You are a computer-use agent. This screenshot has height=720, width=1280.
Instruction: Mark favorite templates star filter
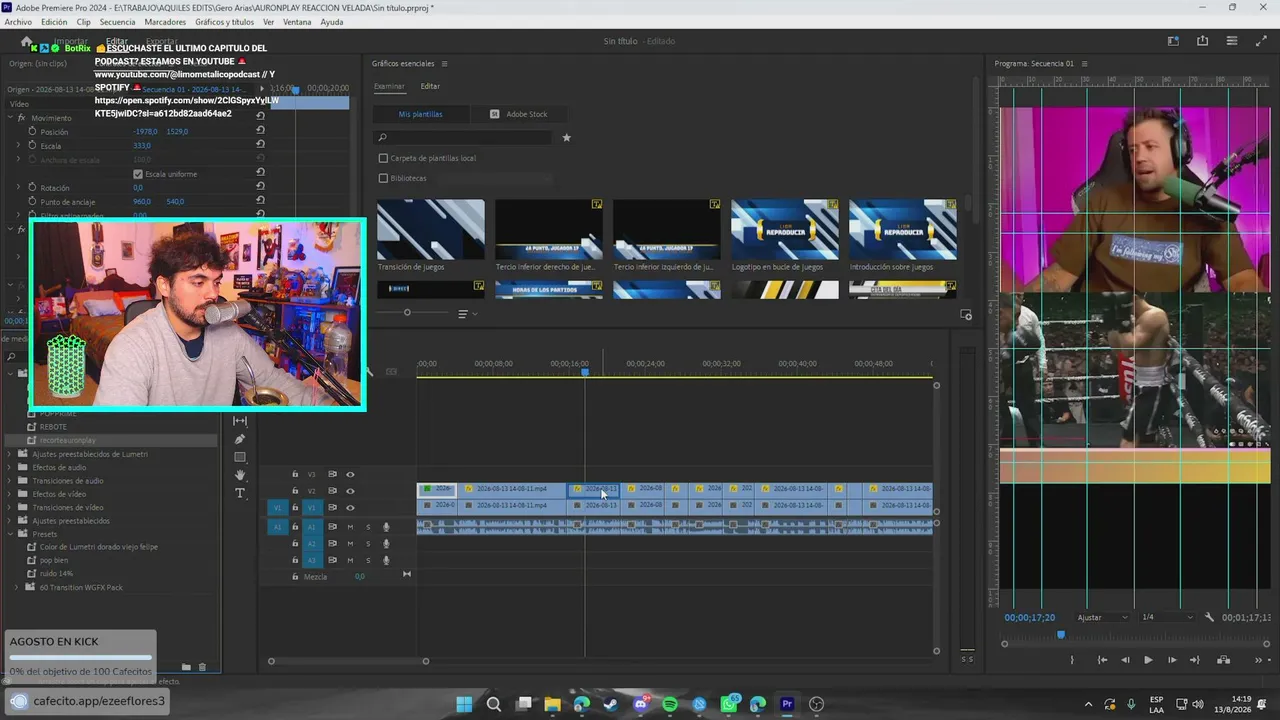[566, 138]
